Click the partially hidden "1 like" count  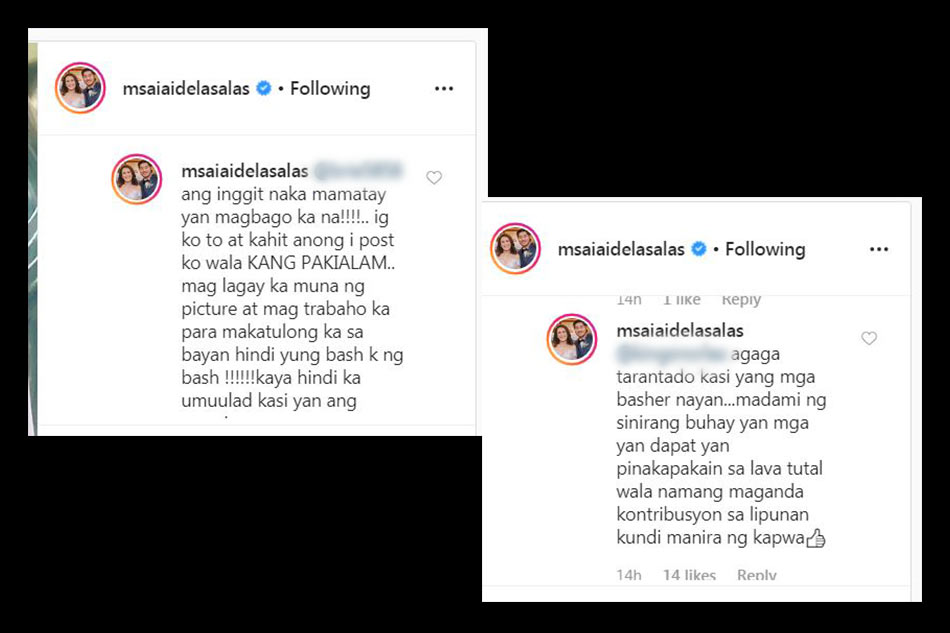681,300
